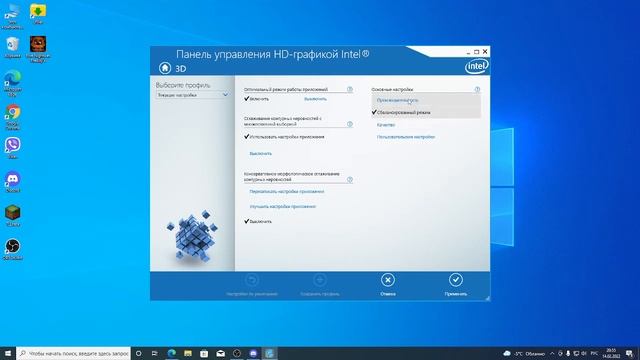Open help for conservative morphological anti-aliasing
Image resolution: width=640 pixels, height=360 pixels.
(x=350, y=180)
